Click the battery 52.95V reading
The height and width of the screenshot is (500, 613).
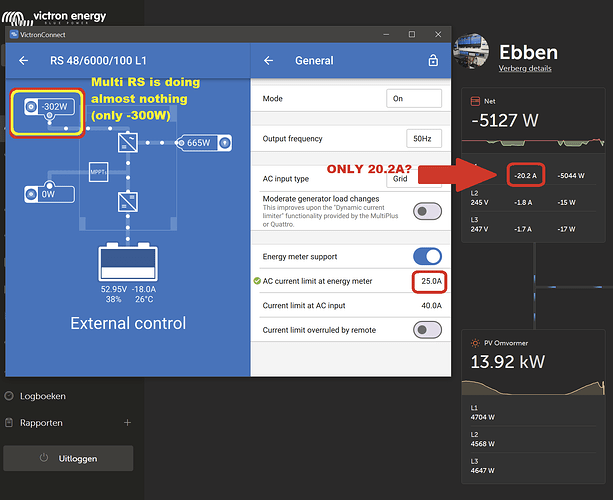tap(114, 289)
